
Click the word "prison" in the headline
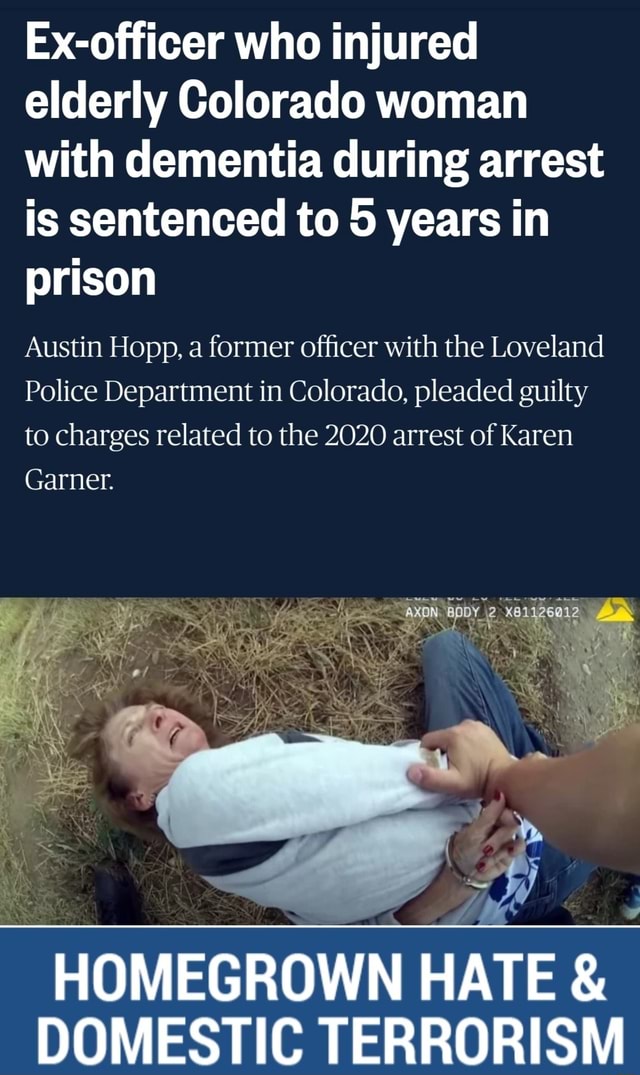[90, 280]
